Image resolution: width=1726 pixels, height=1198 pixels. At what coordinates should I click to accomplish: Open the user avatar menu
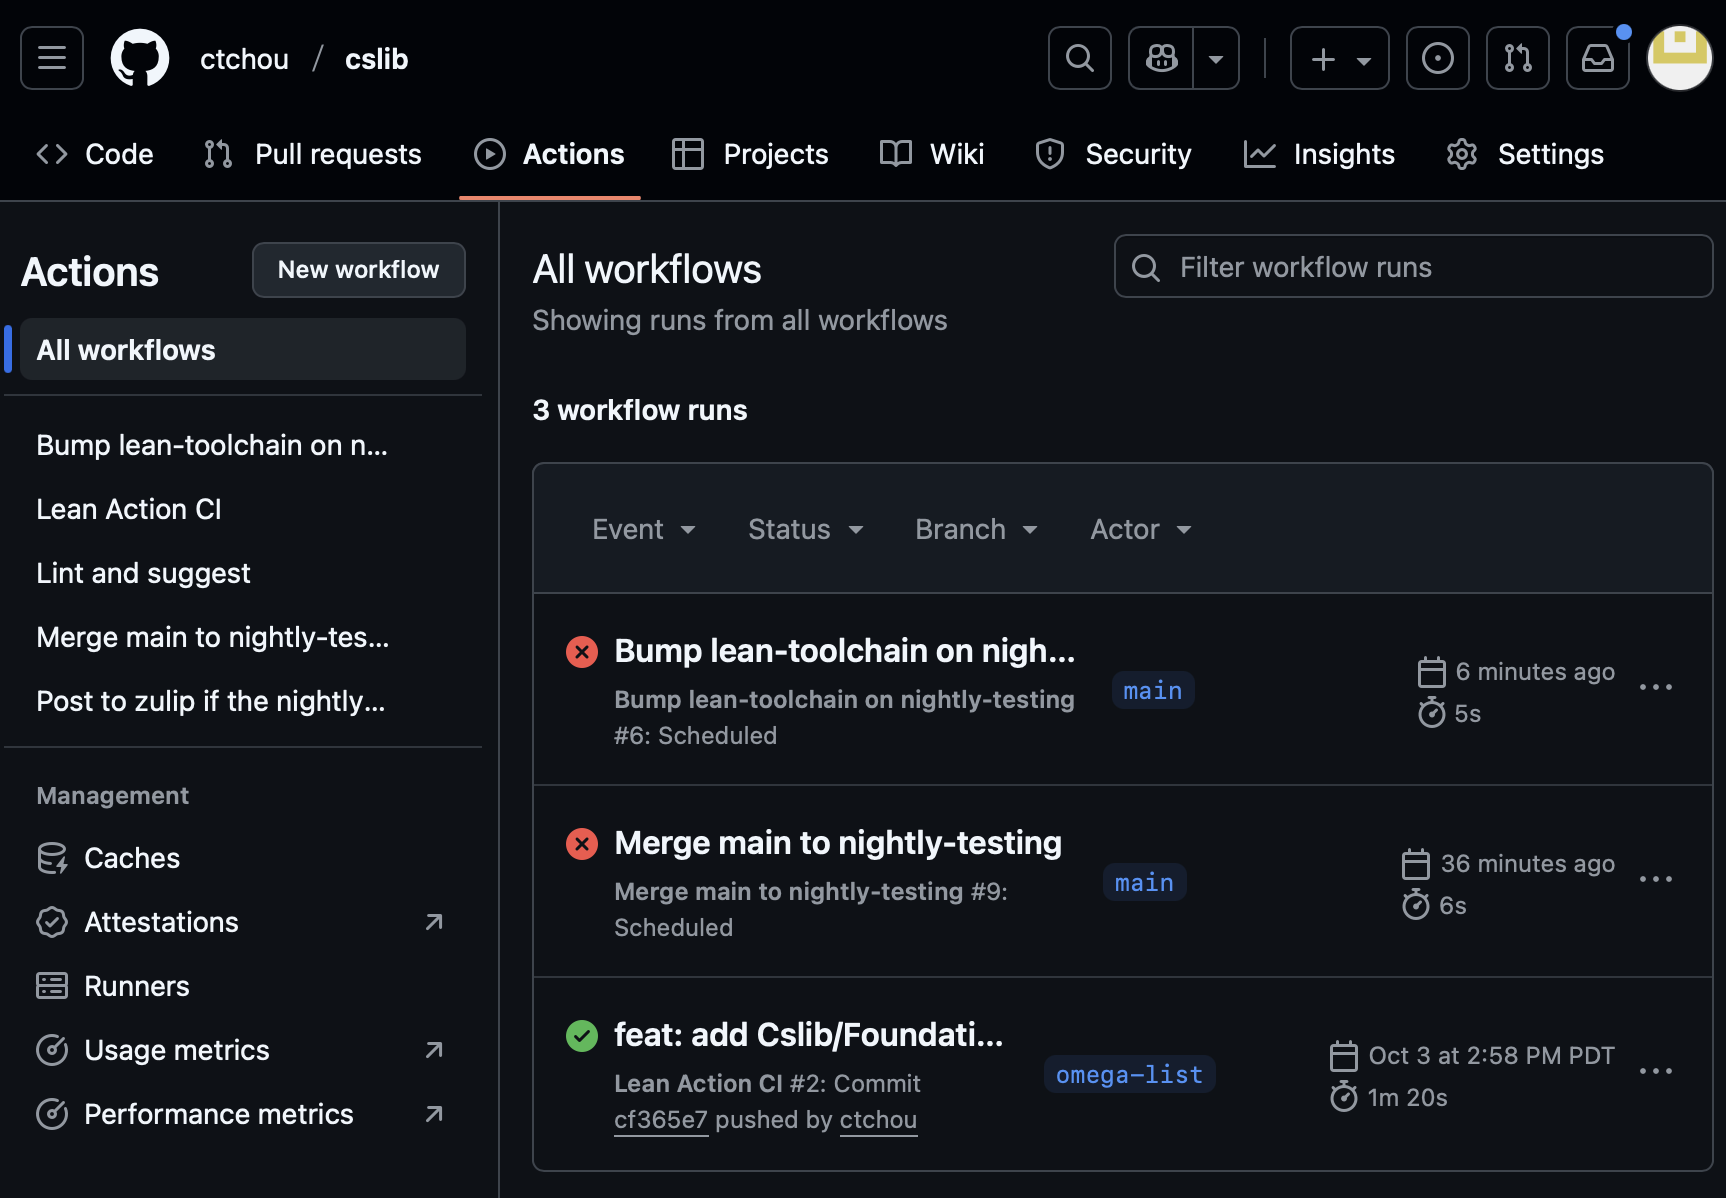[1679, 58]
